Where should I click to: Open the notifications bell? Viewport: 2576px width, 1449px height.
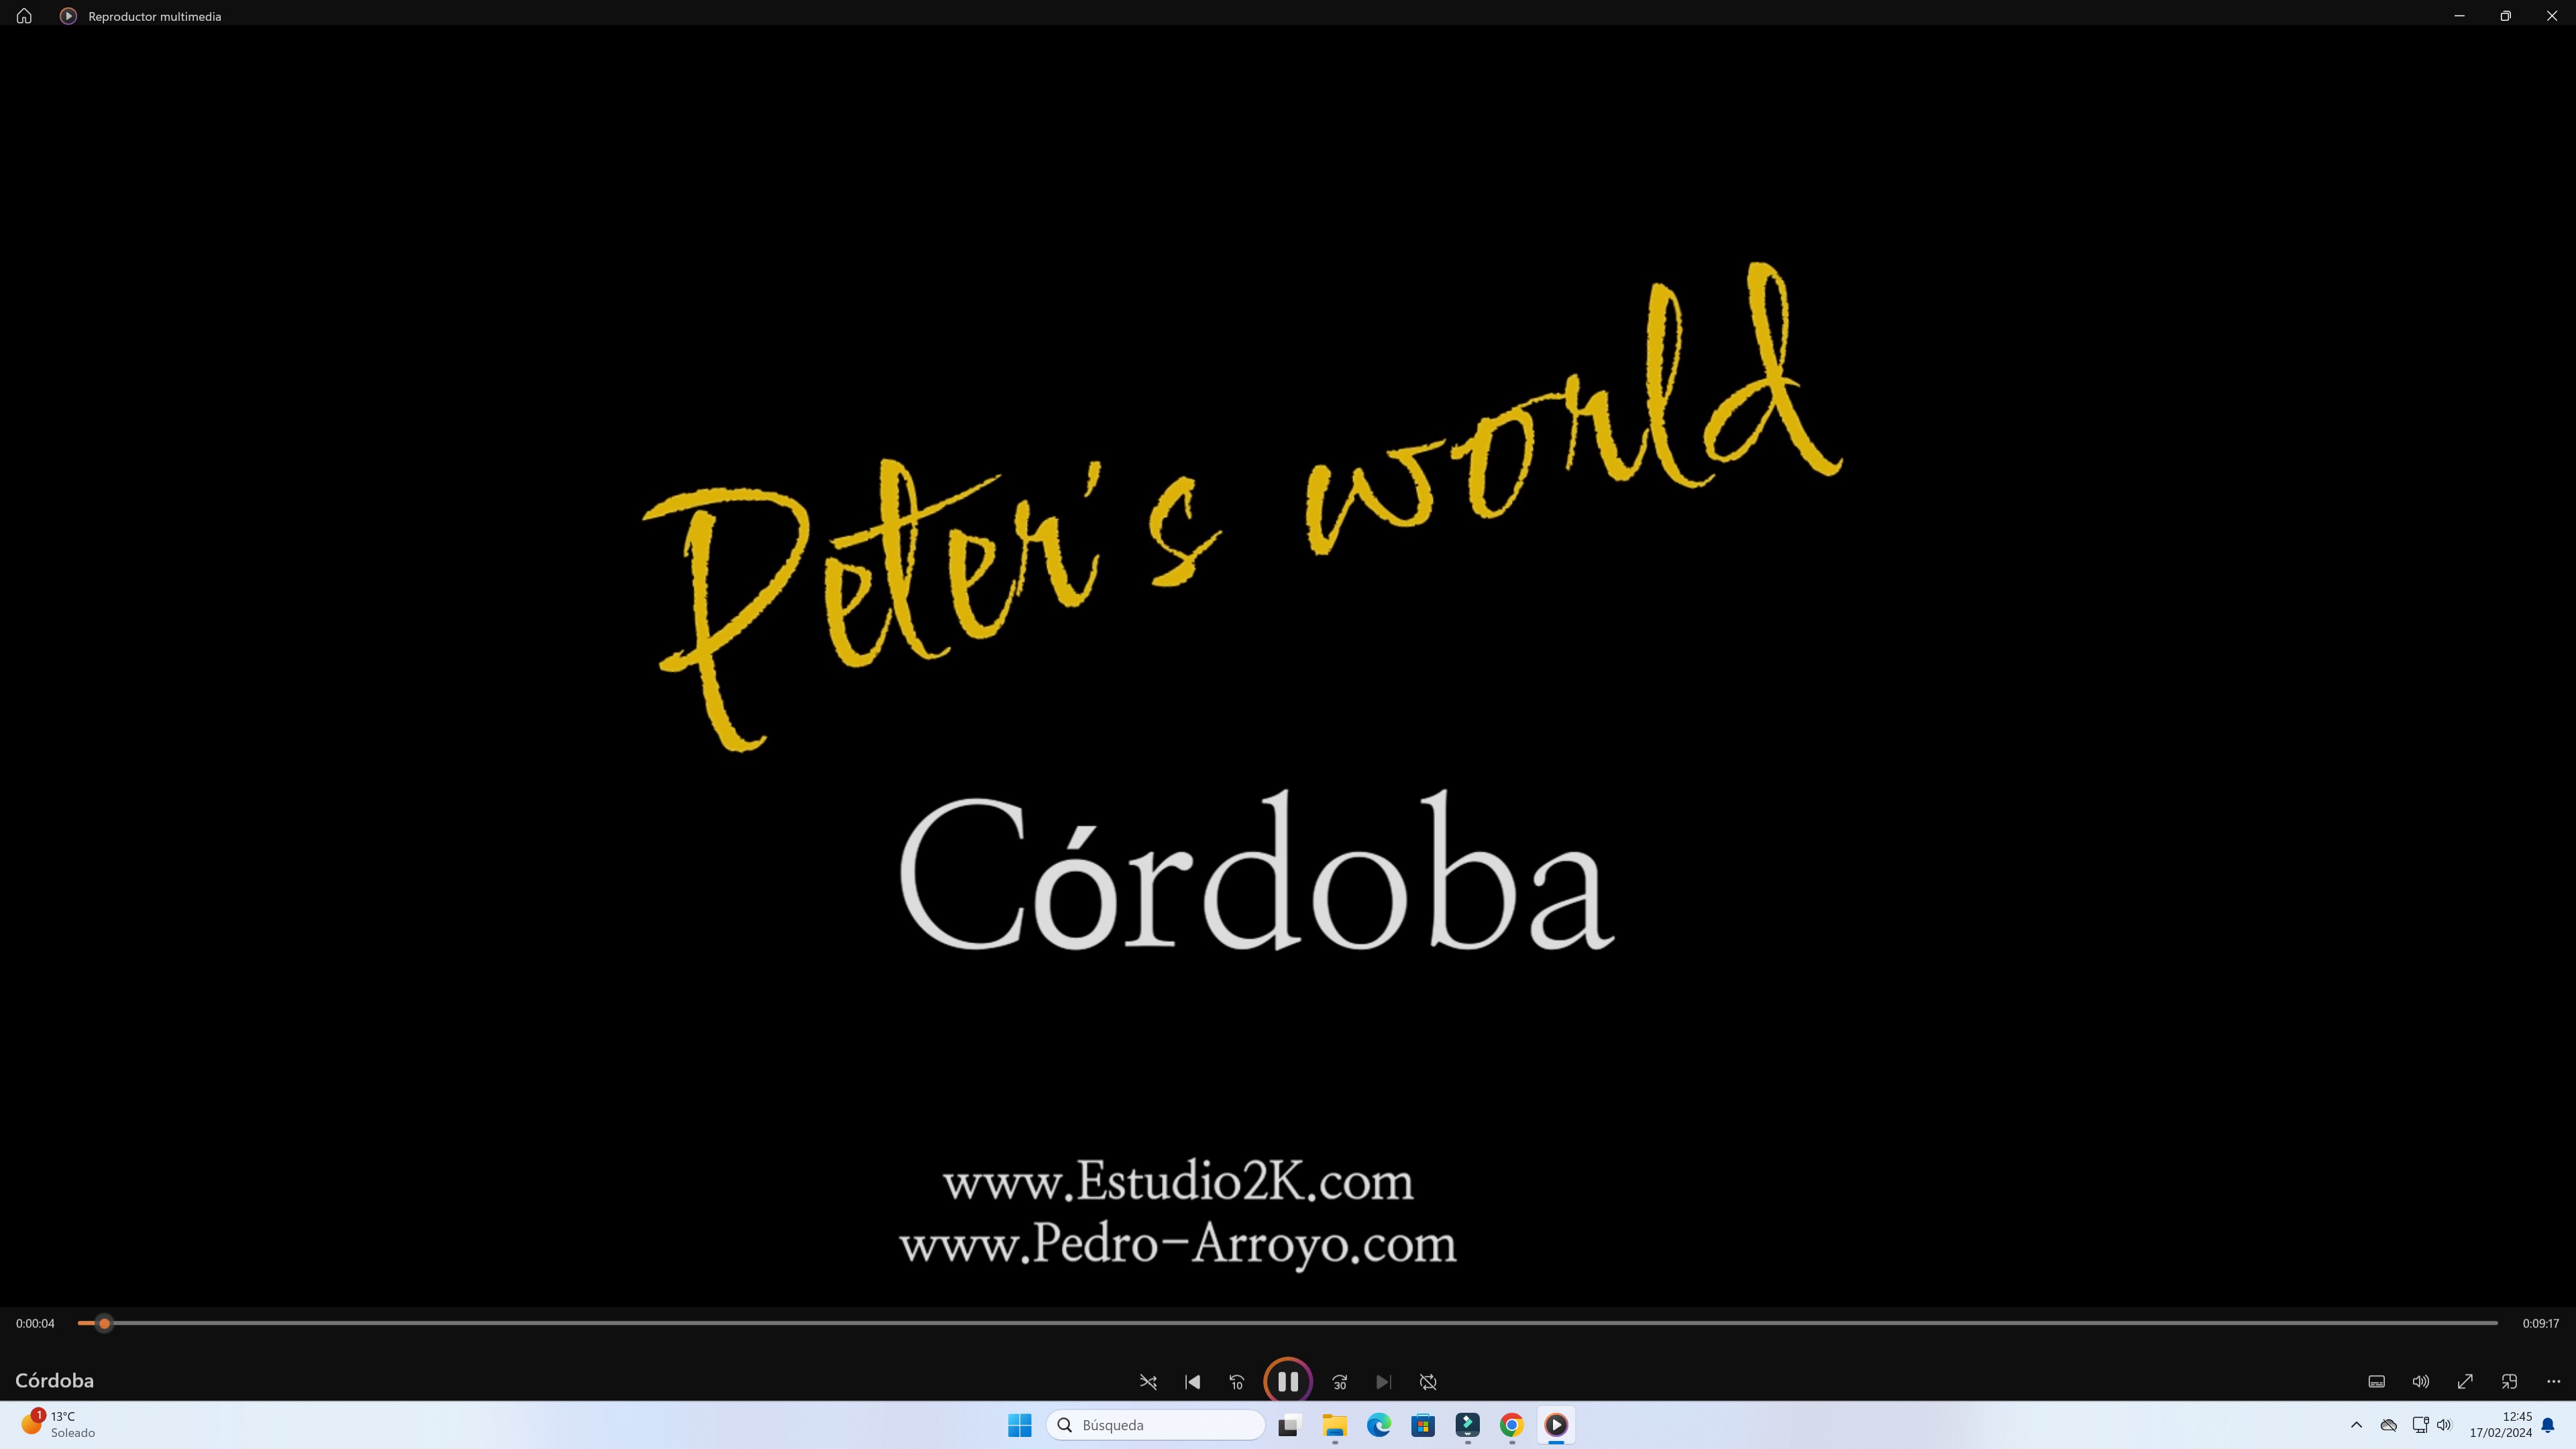[2548, 1425]
